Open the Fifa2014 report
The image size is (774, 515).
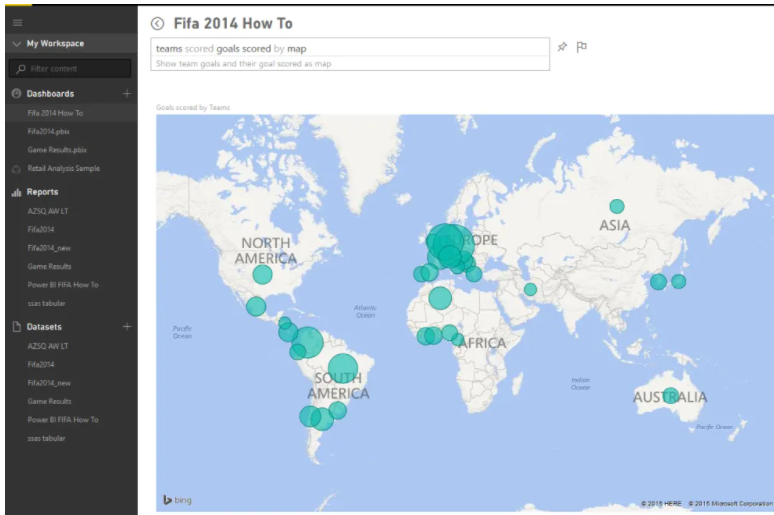(41, 230)
